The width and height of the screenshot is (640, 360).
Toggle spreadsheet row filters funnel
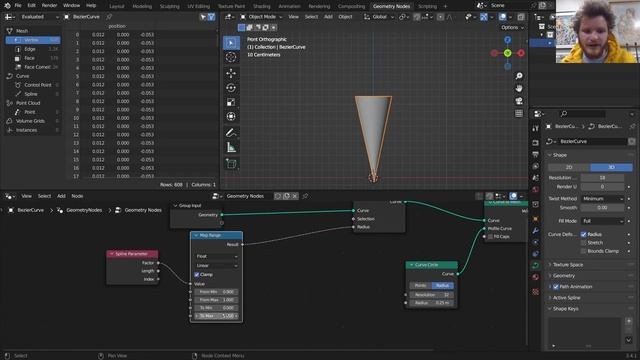coord(211,17)
